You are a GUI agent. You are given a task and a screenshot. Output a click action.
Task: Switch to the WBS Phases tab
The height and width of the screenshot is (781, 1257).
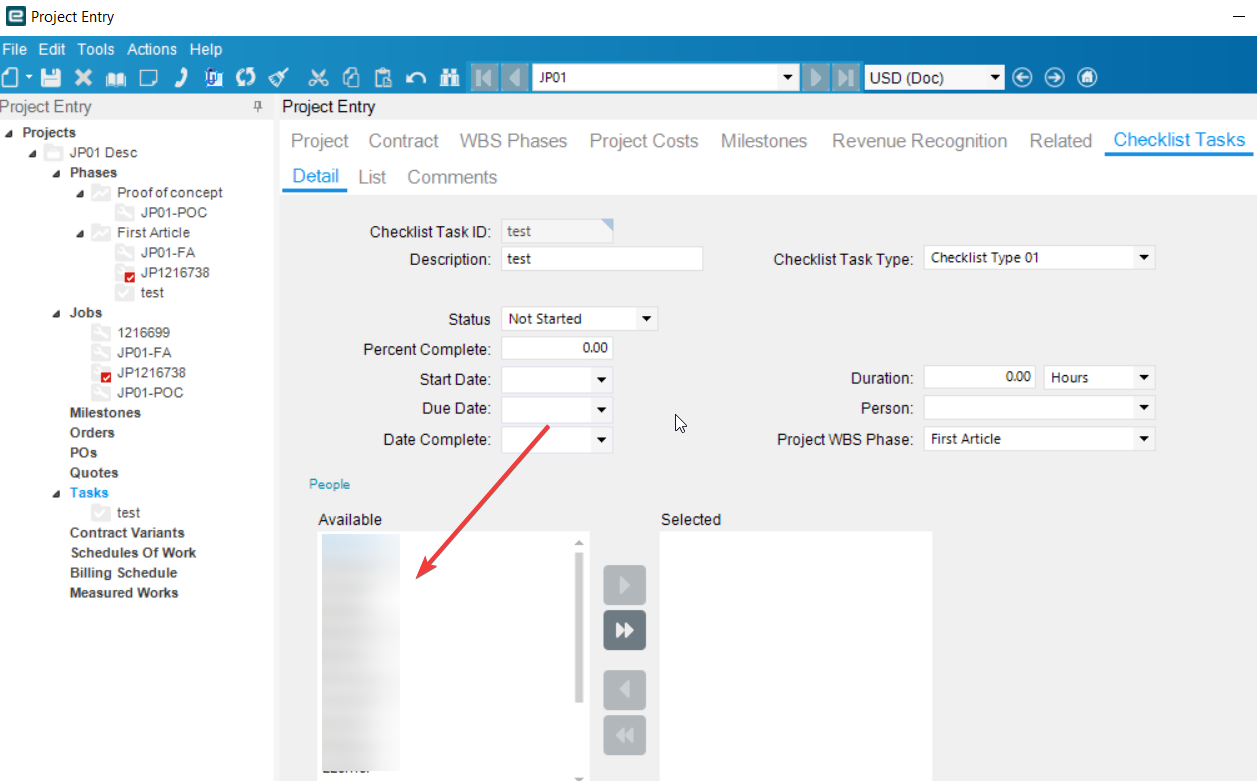tap(513, 141)
